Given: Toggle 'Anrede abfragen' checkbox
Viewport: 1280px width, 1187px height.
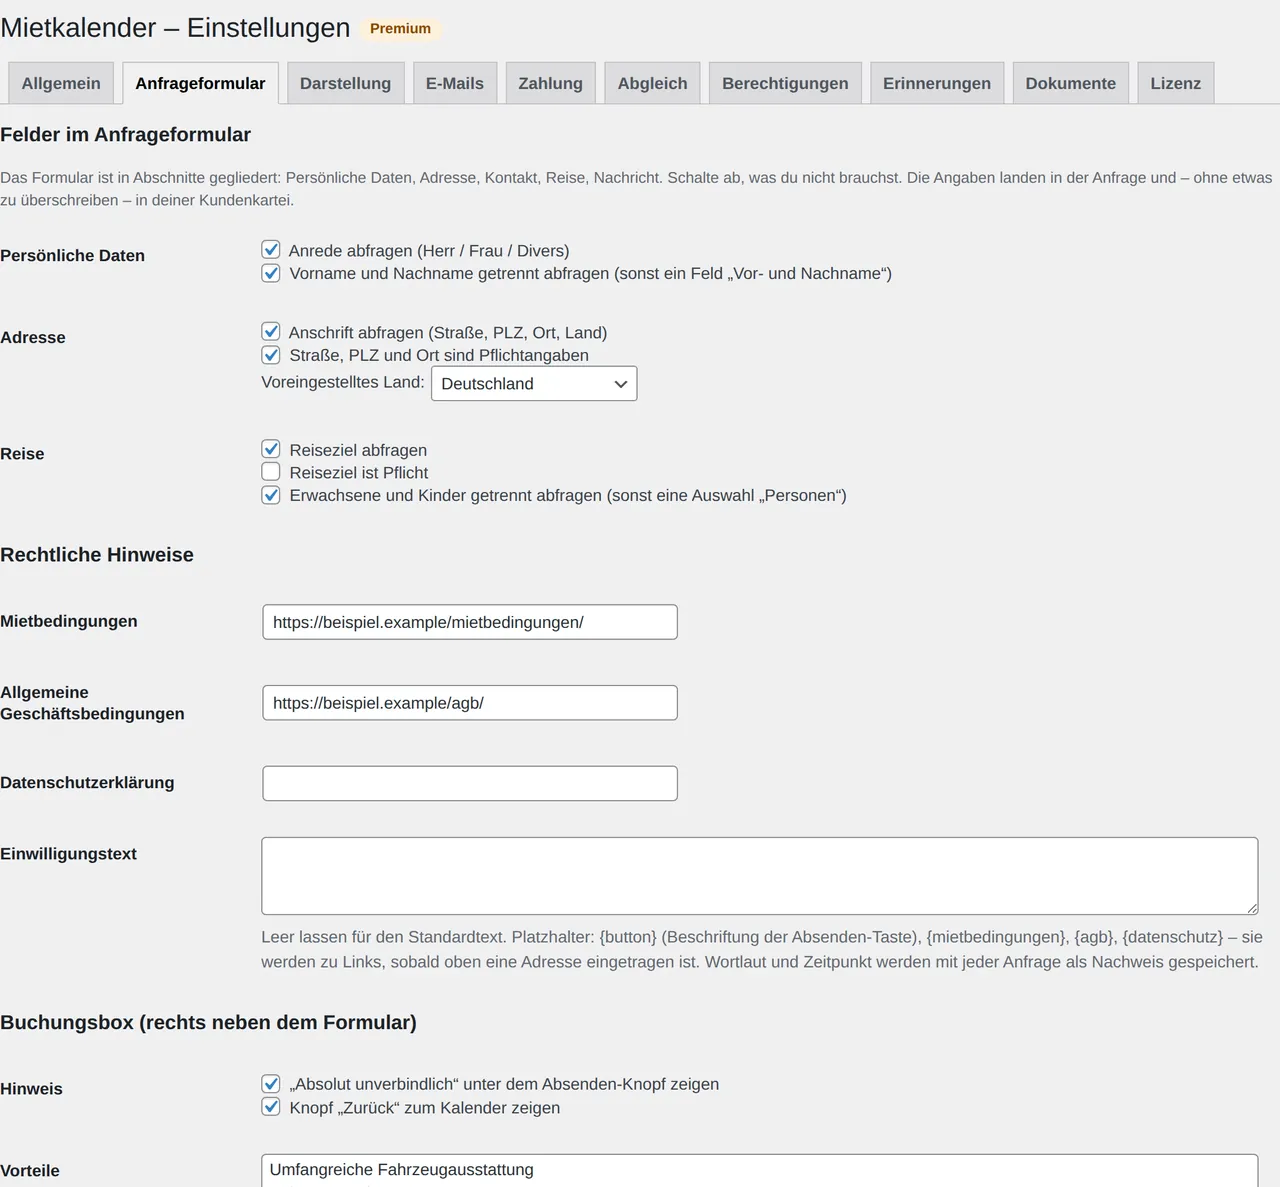Looking at the screenshot, I should tap(271, 250).
